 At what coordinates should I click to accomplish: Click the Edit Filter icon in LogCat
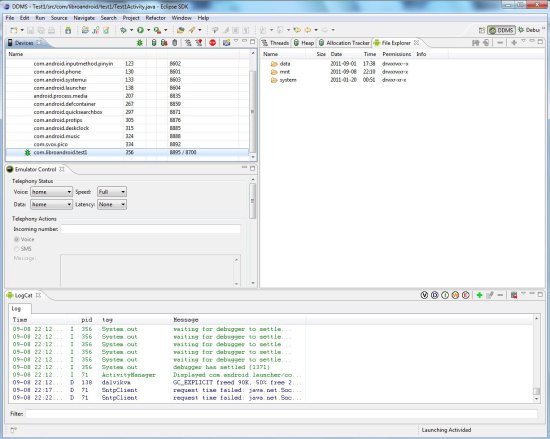(x=490, y=295)
